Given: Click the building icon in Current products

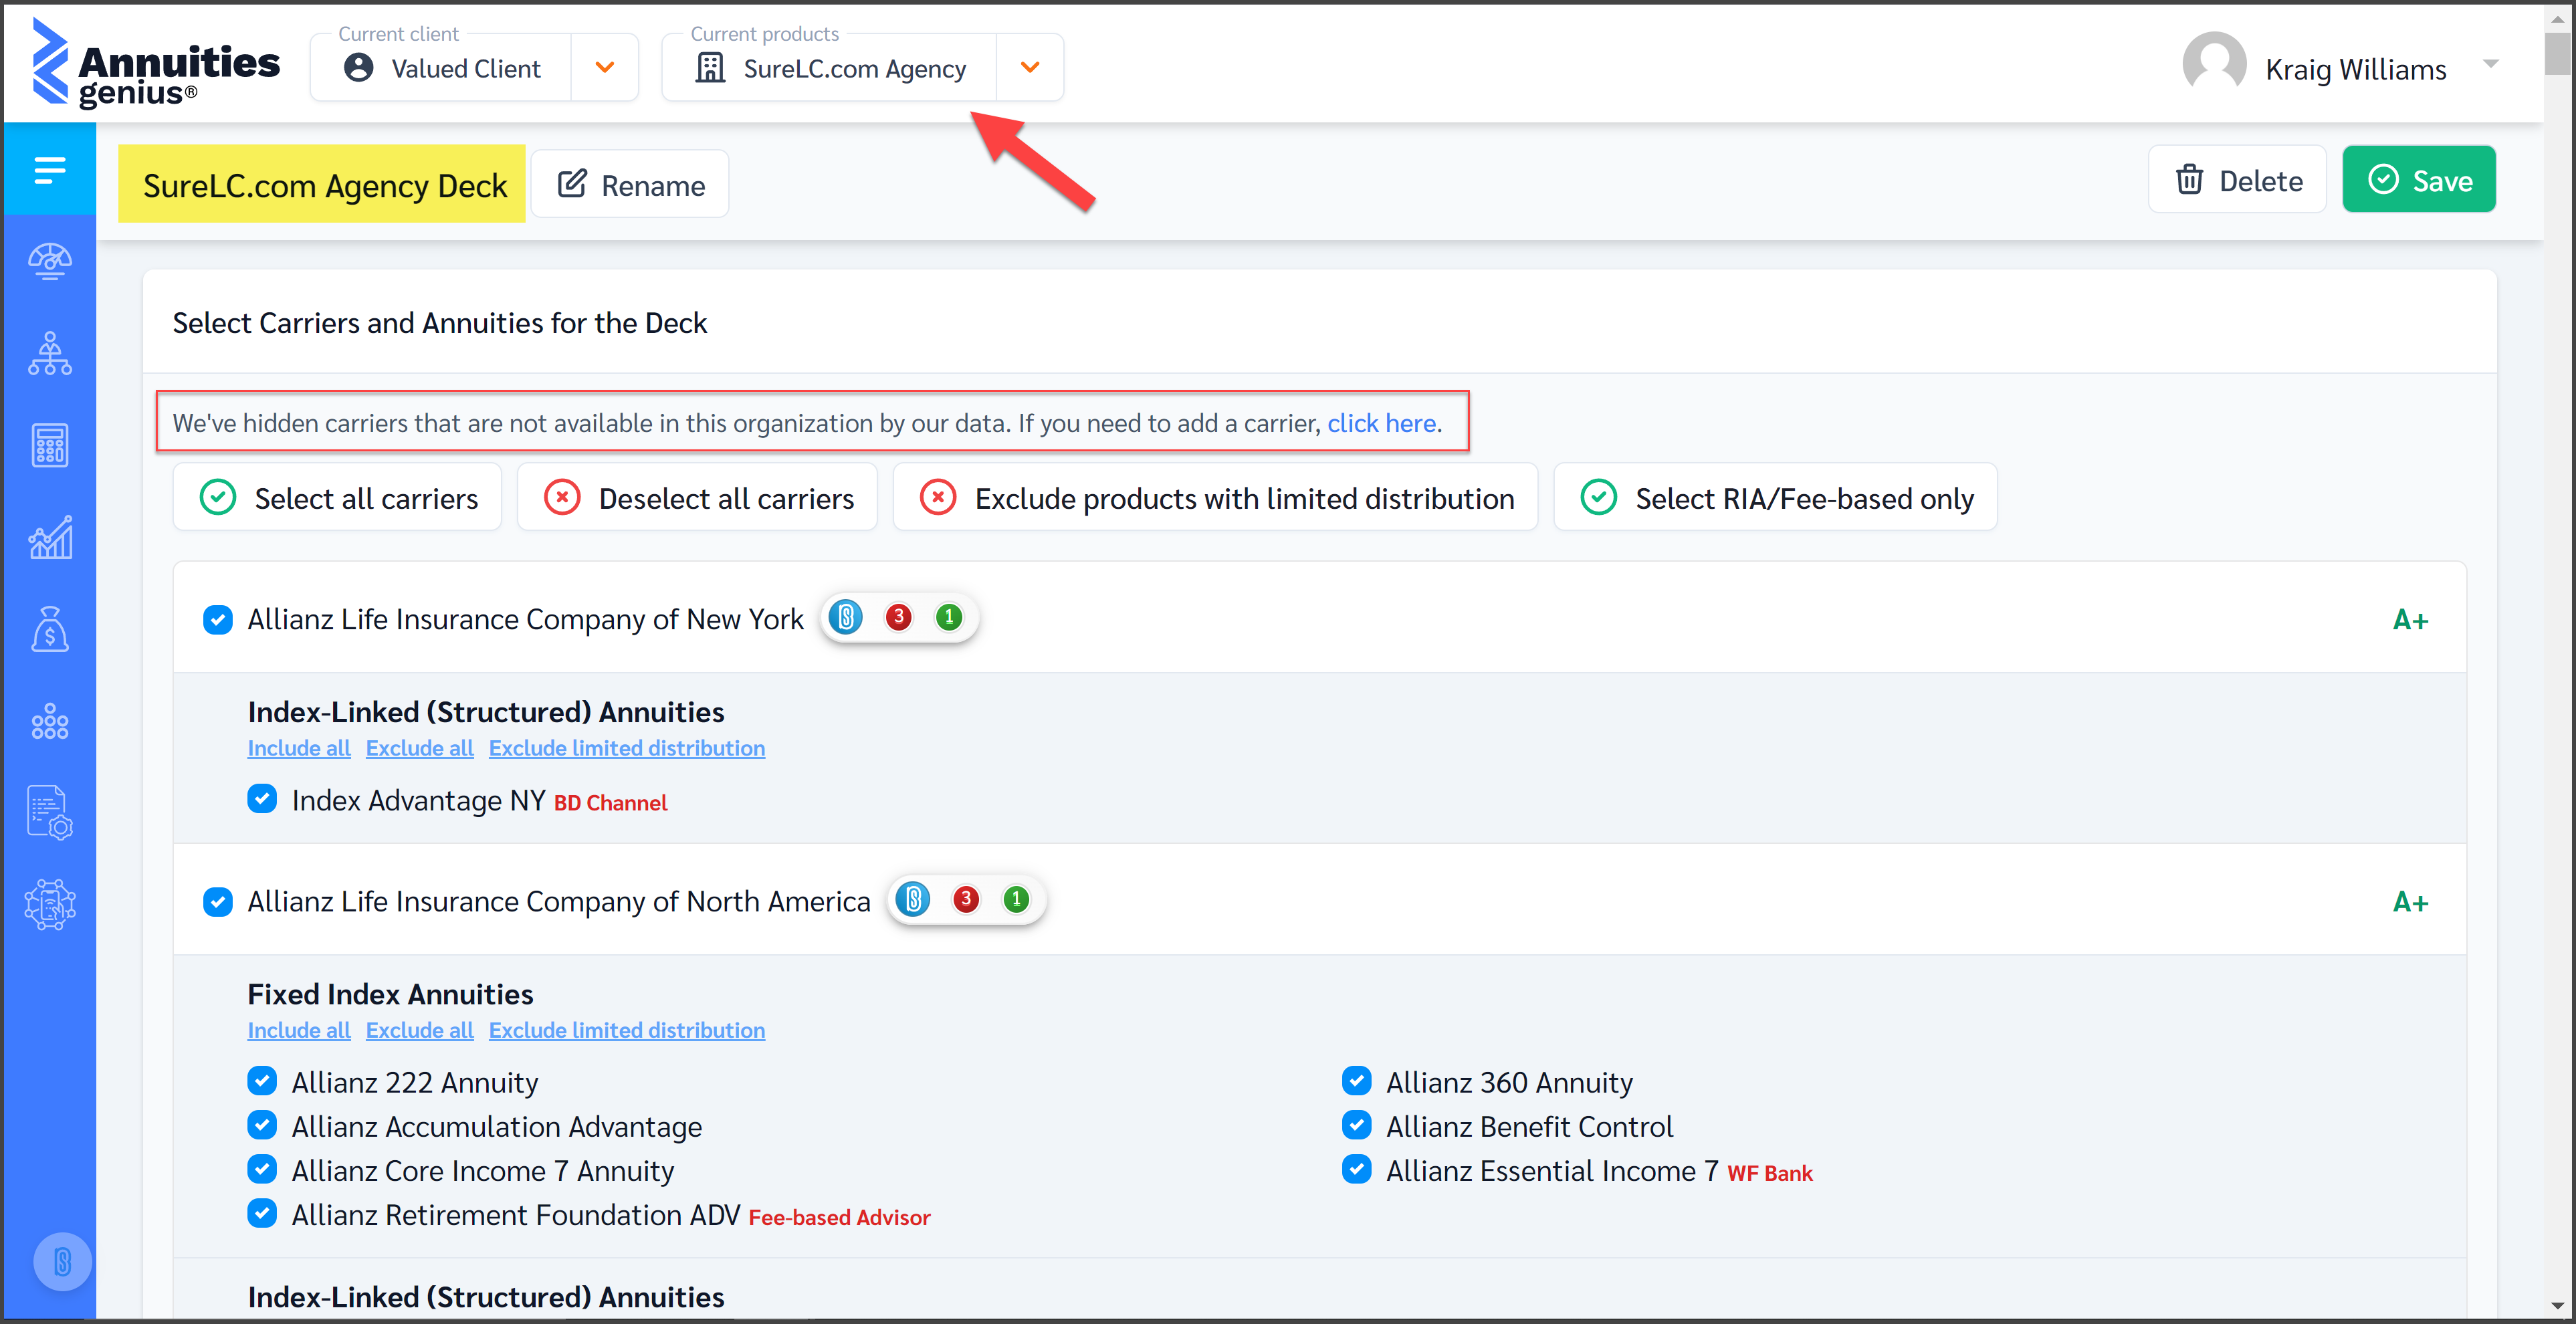Looking at the screenshot, I should pyautogui.click(x=710, y=68).
